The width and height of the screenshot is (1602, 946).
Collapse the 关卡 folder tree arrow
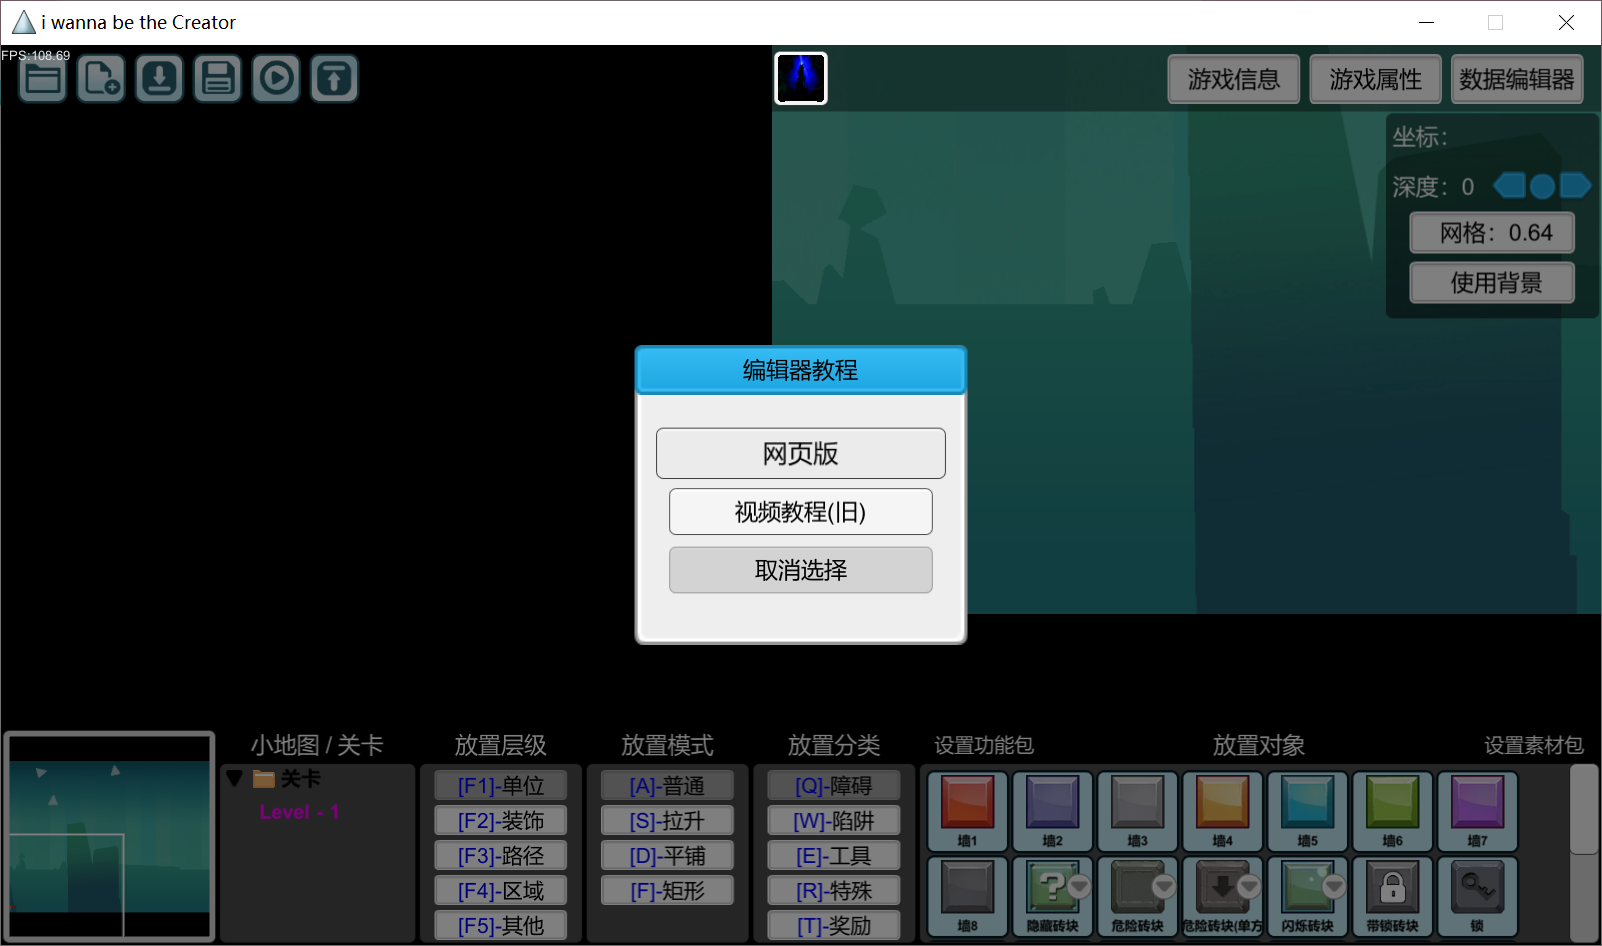(235, 778)
